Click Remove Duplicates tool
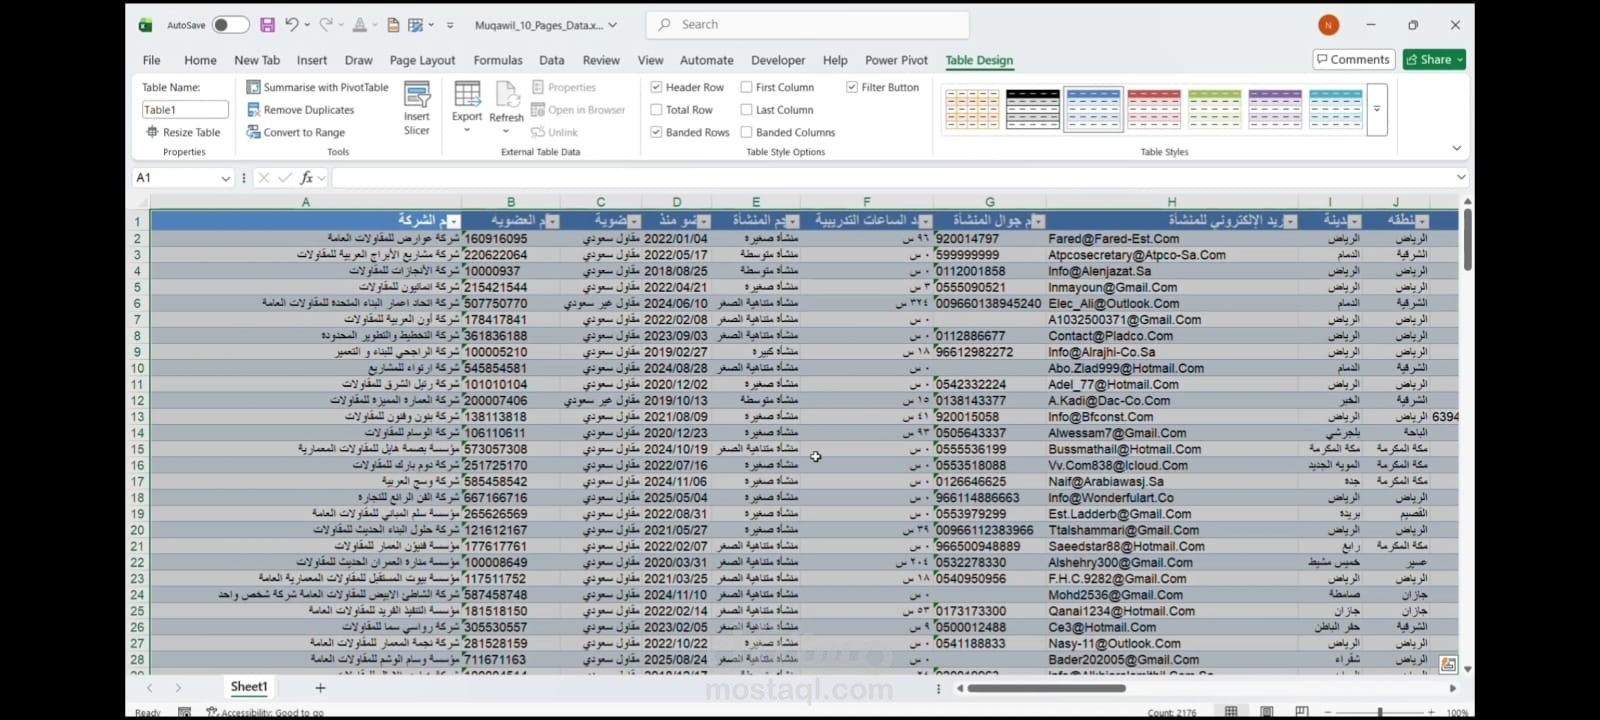The height and width of the screenshot is (720, 1600). tap(301, 110)
